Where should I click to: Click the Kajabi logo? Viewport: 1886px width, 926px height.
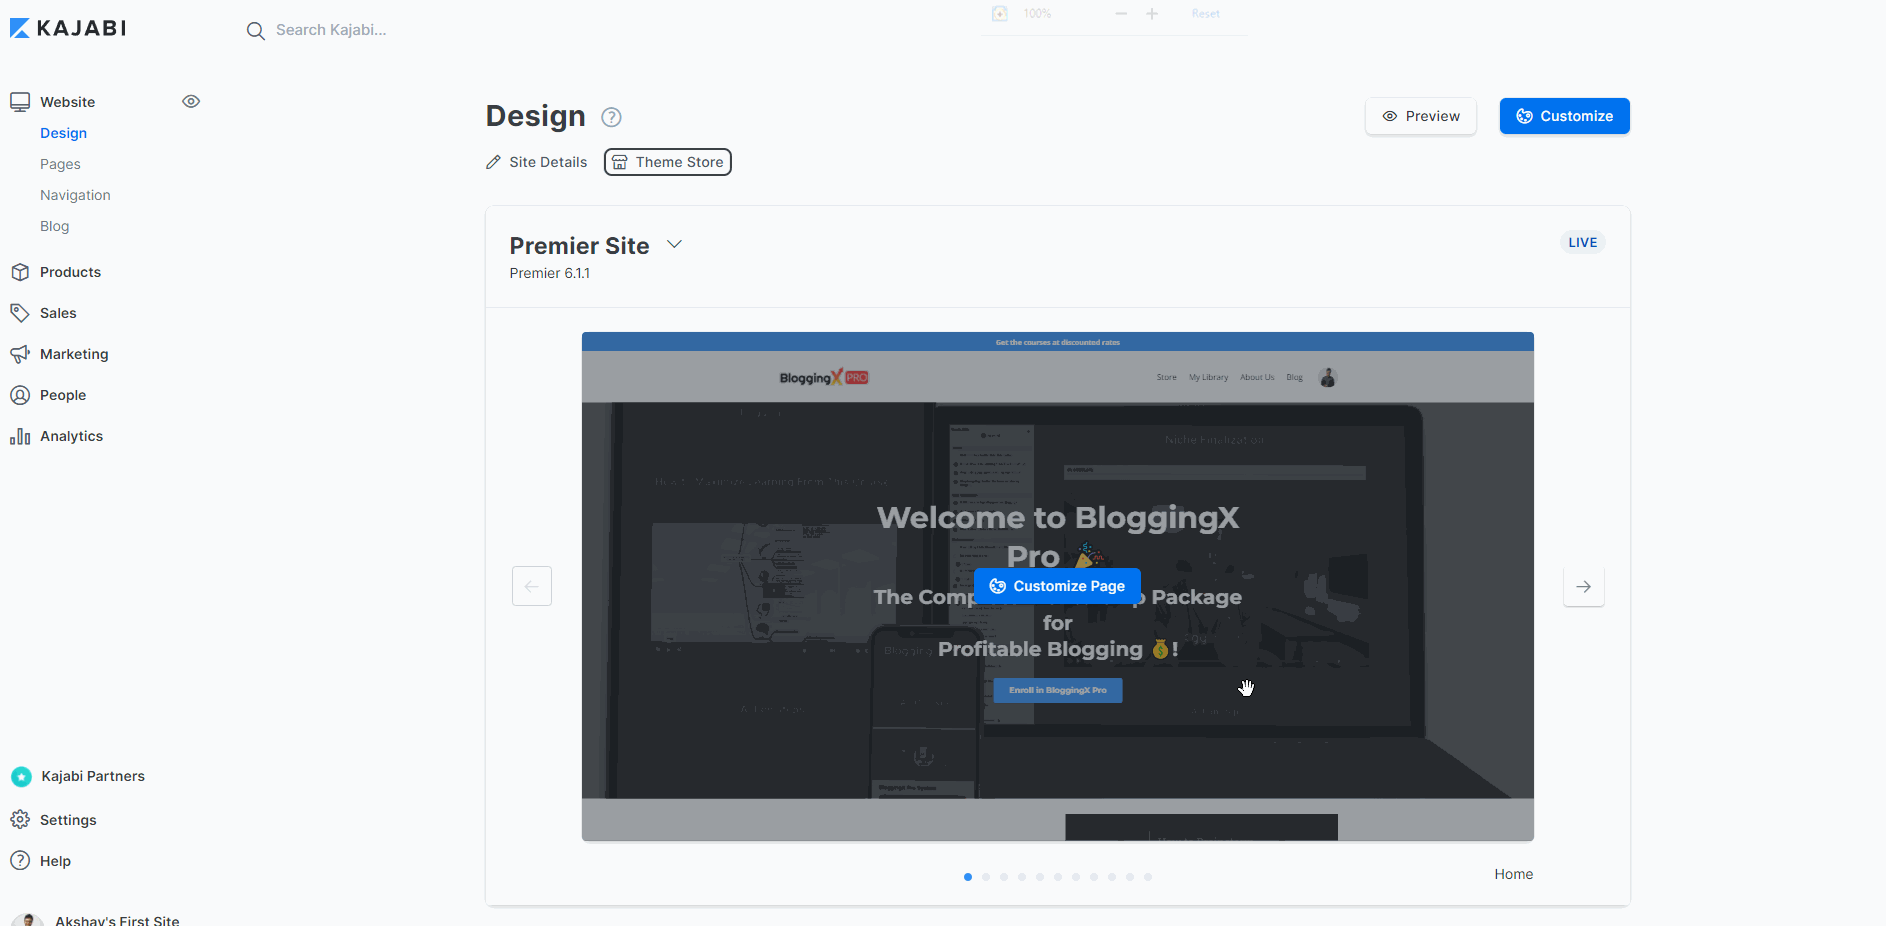click(x=68, y=28)
